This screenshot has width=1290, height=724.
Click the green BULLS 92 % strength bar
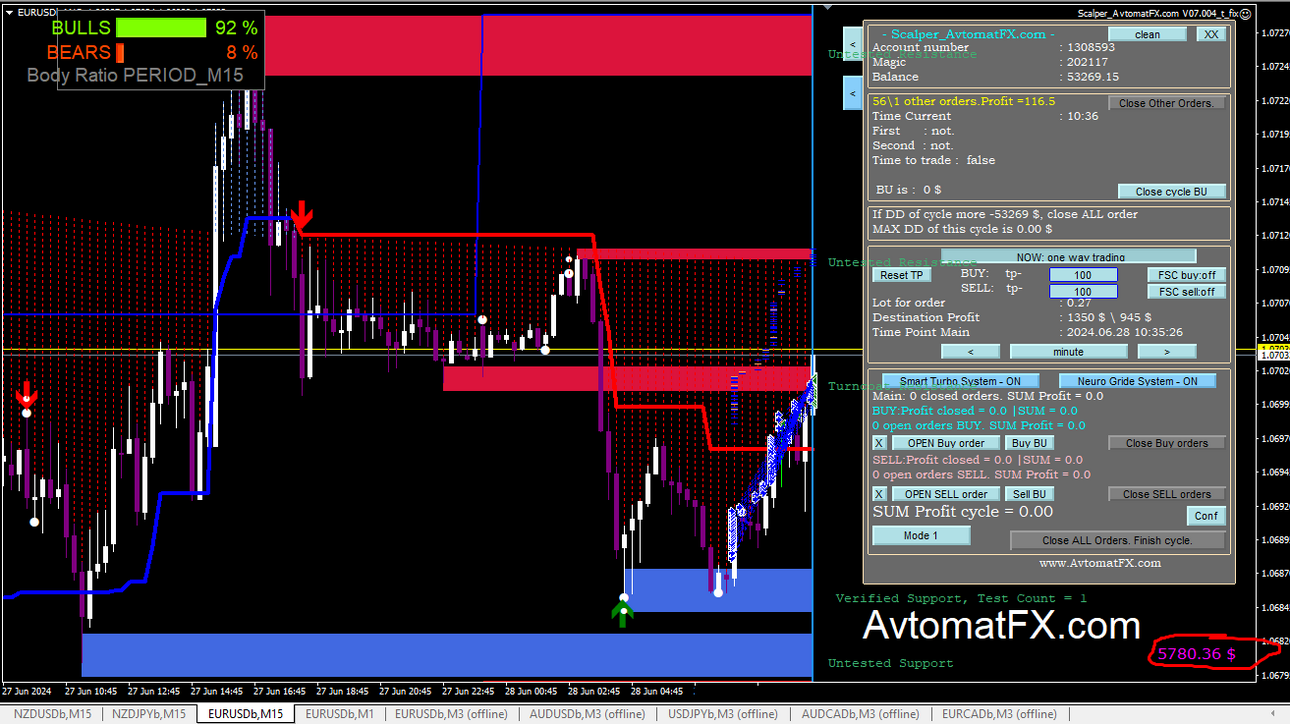tap(161, 28)
